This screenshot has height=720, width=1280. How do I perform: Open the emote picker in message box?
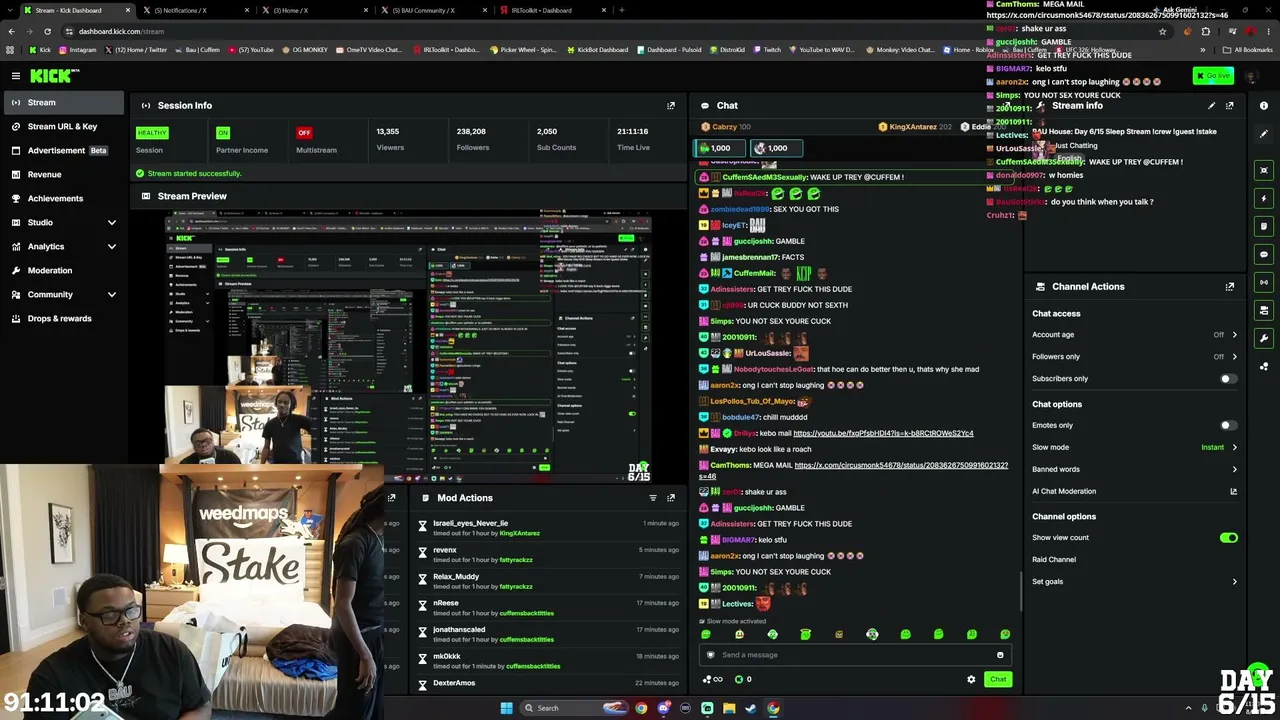click(x=1000, y=655)
